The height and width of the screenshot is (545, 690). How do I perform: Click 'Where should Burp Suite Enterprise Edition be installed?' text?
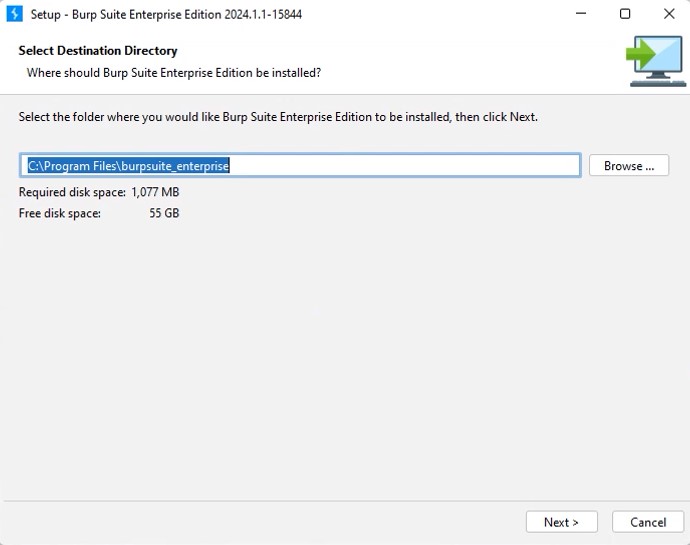pos(174,73)
